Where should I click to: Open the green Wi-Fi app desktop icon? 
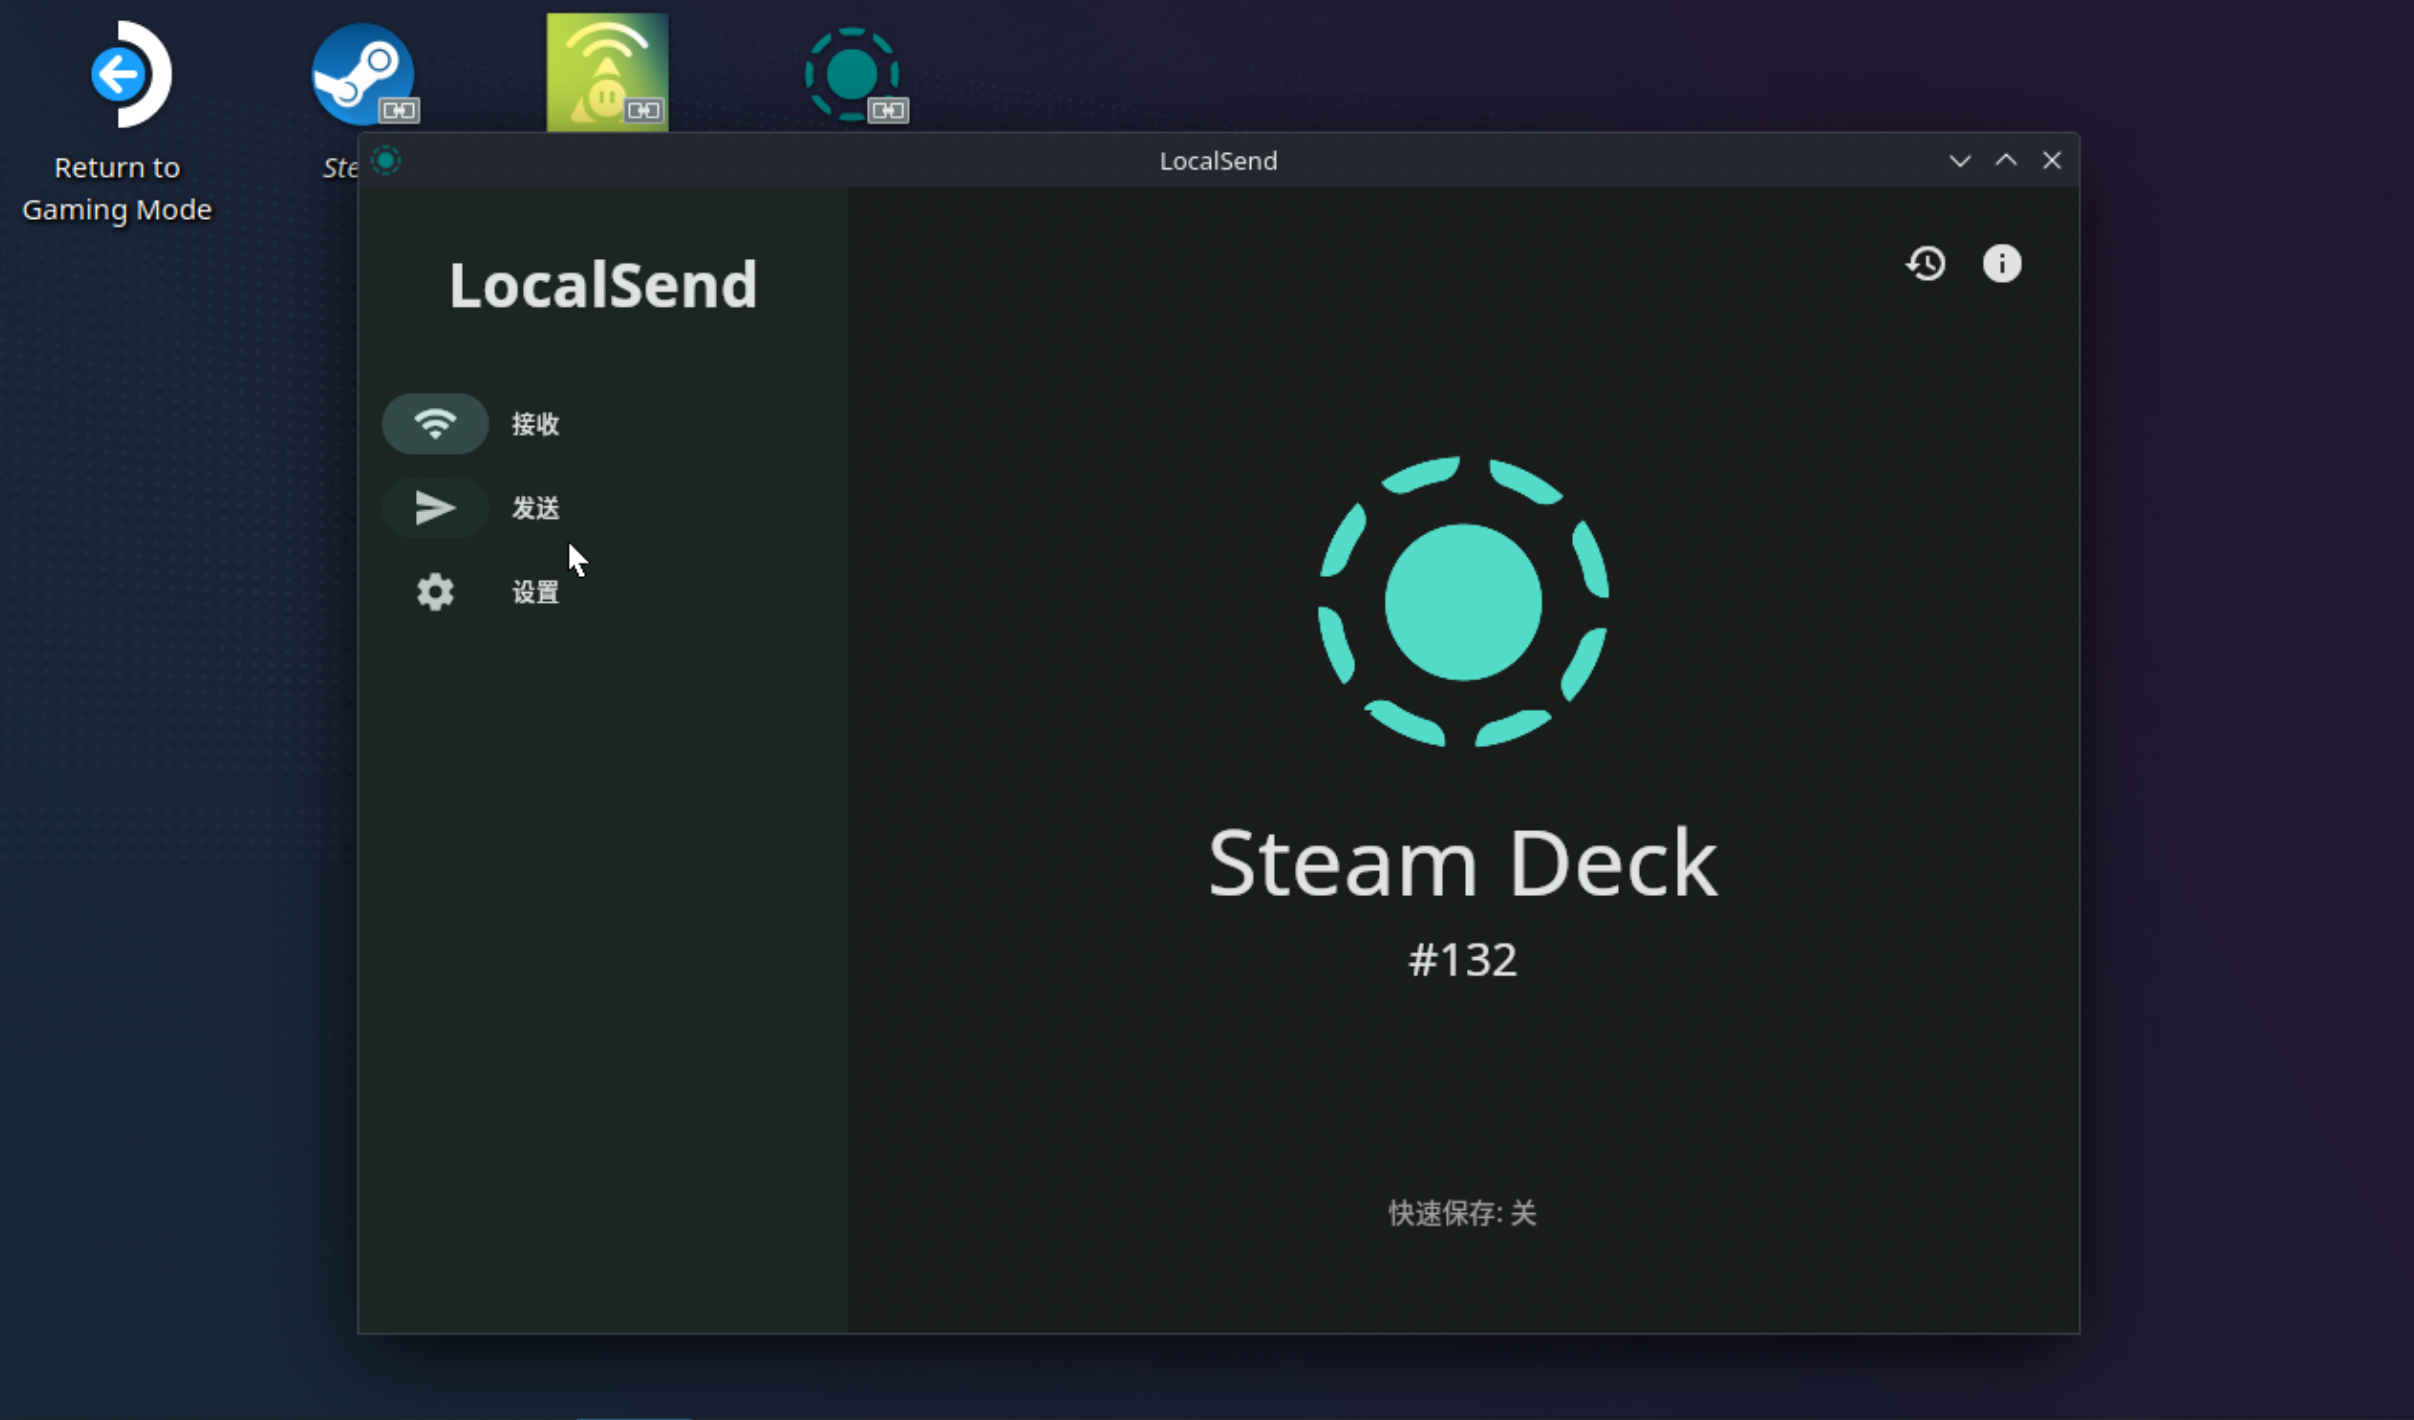607,72
